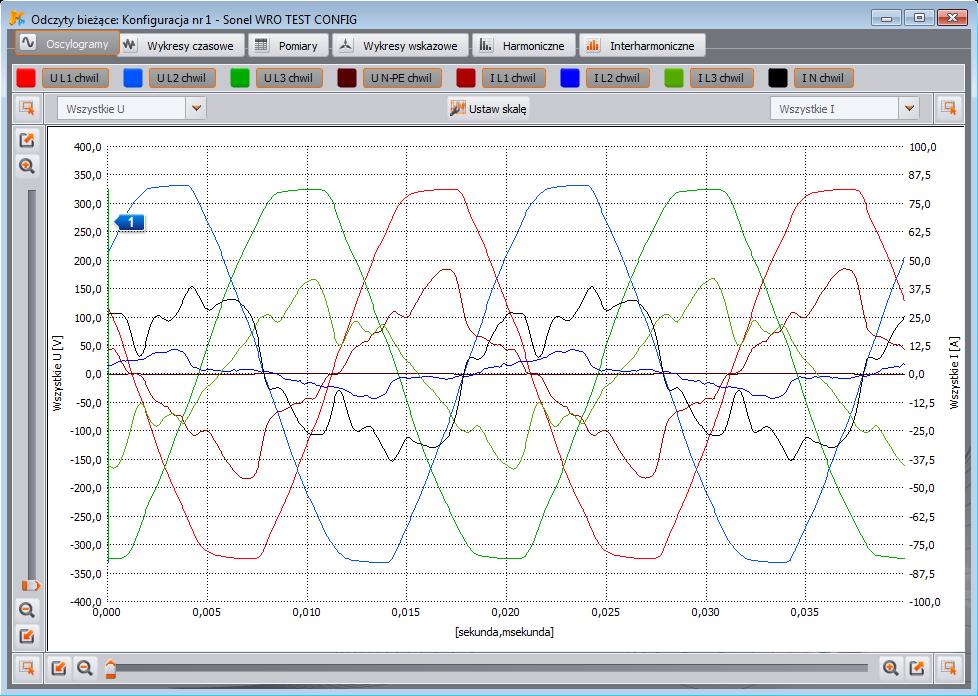Click the vertical zoom slider track

[32, 385]
